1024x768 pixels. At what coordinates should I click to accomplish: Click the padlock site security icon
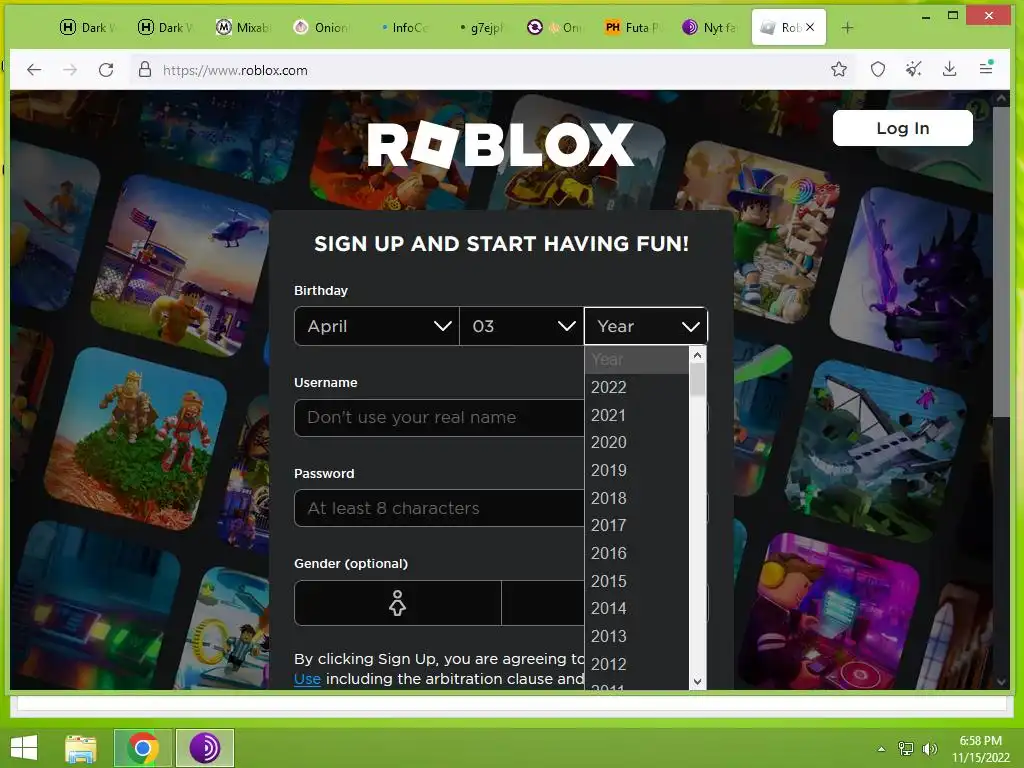pyautogui.click(x=145, y=70)
